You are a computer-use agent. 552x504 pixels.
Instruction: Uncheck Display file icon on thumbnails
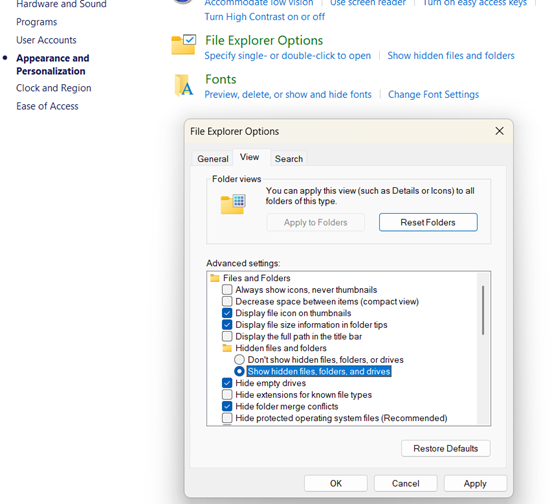[227, 313]
